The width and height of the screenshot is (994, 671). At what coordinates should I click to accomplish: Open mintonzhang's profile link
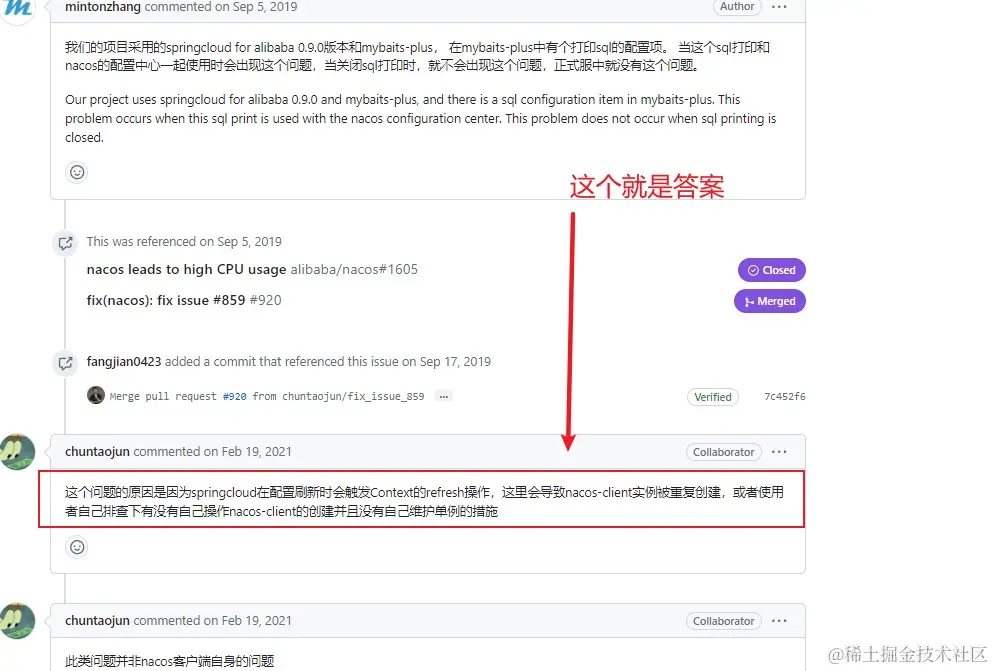(x=103, y=7)
